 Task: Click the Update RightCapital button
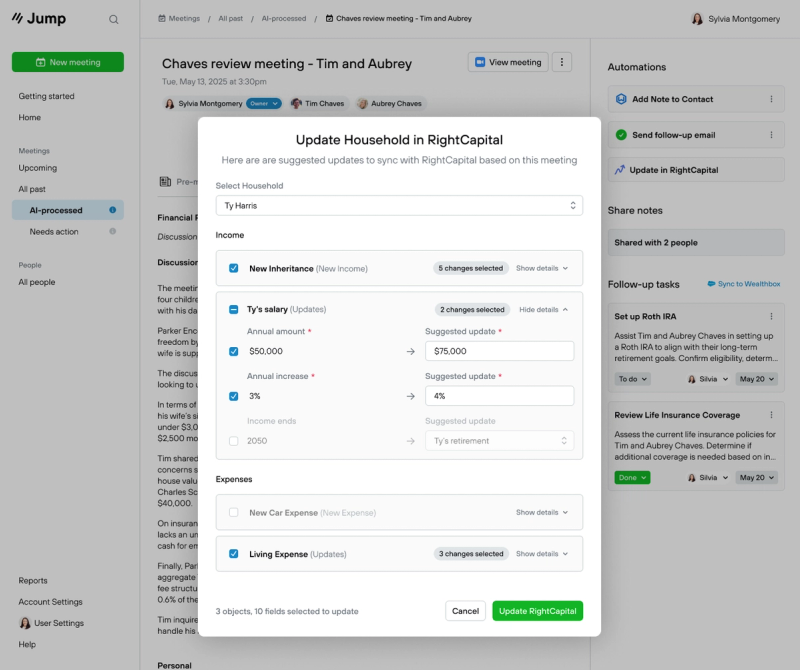pos(537,611)
